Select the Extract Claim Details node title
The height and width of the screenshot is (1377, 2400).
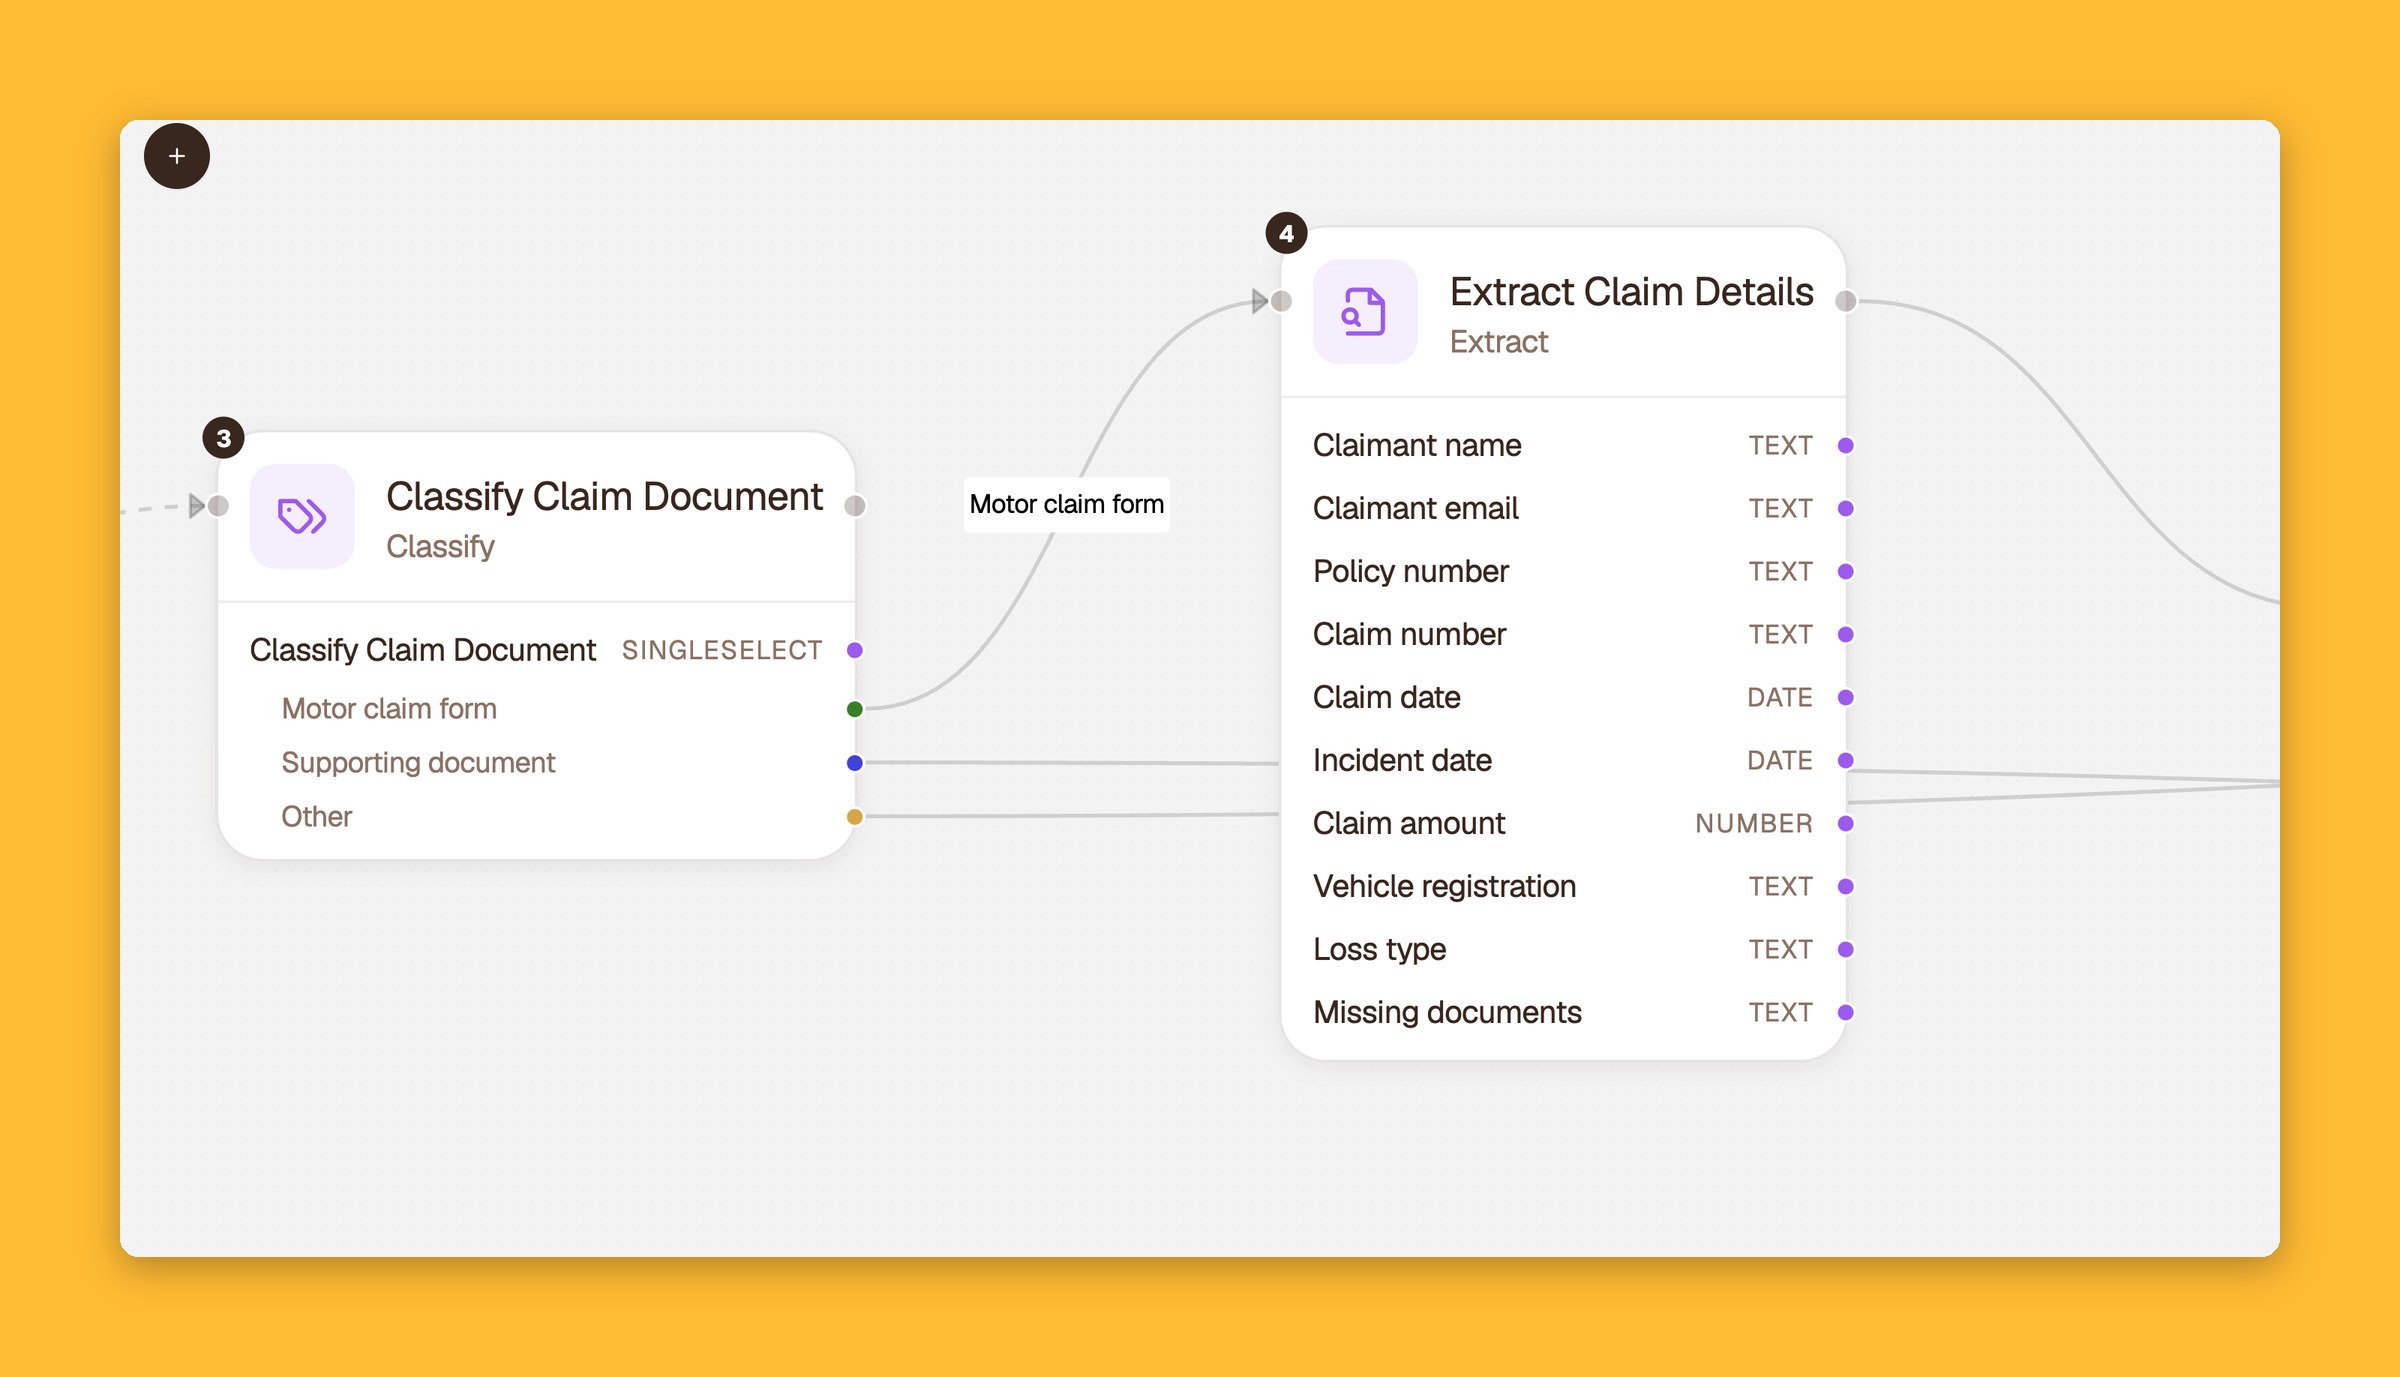[x=1631, y=291]
